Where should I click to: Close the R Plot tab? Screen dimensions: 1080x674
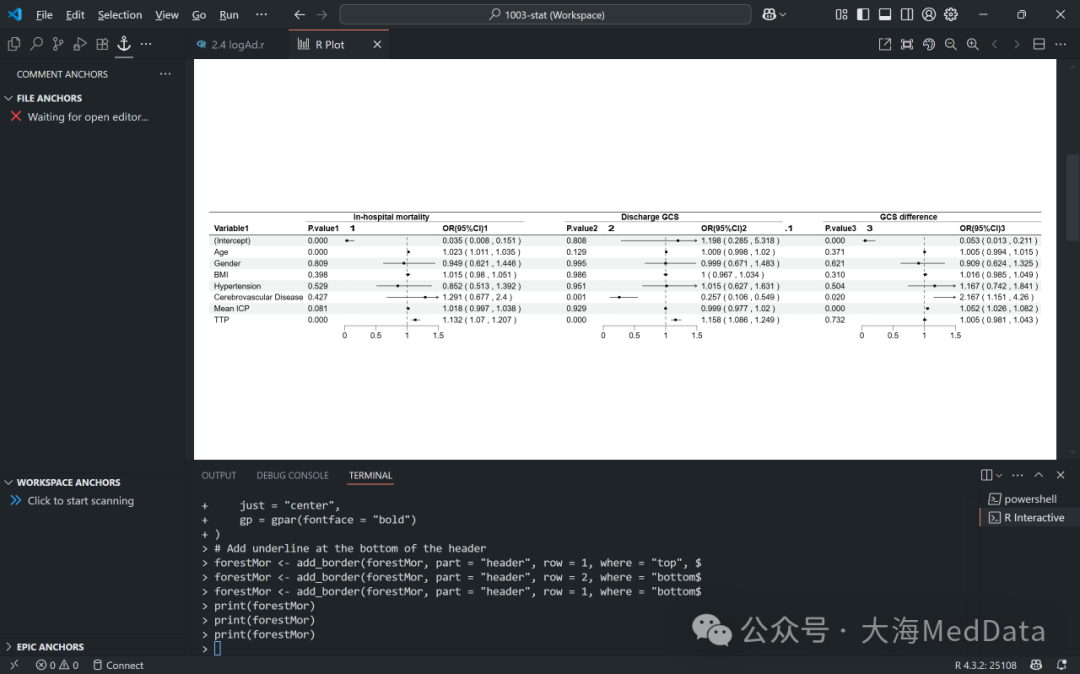point(377,44)
